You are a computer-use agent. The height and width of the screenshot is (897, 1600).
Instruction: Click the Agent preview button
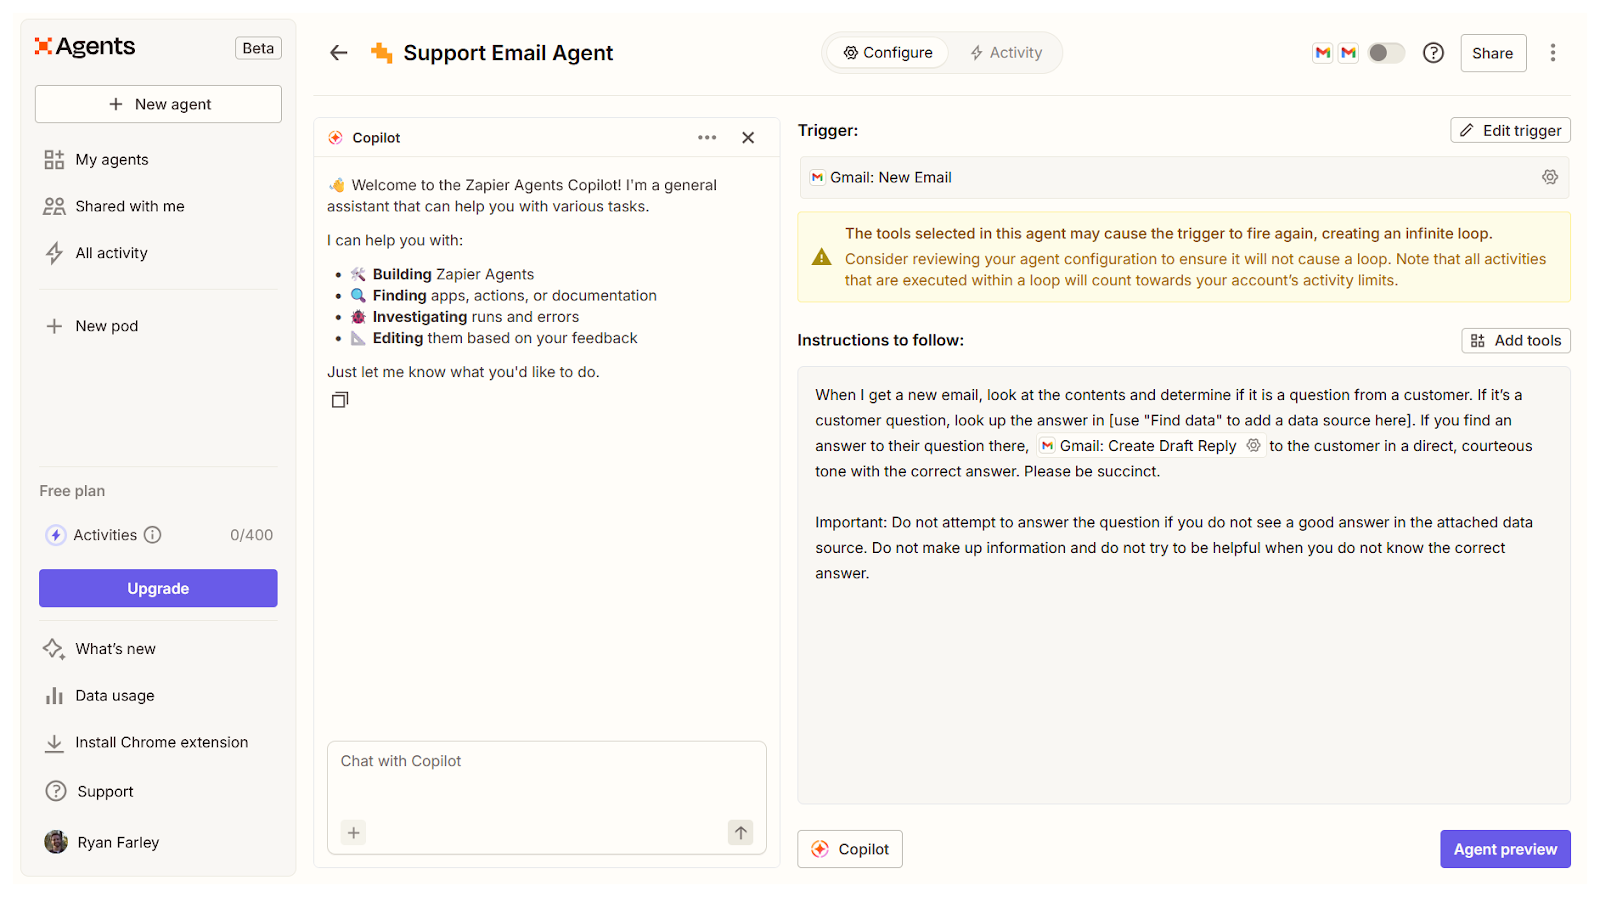[x=1505, y=849]
